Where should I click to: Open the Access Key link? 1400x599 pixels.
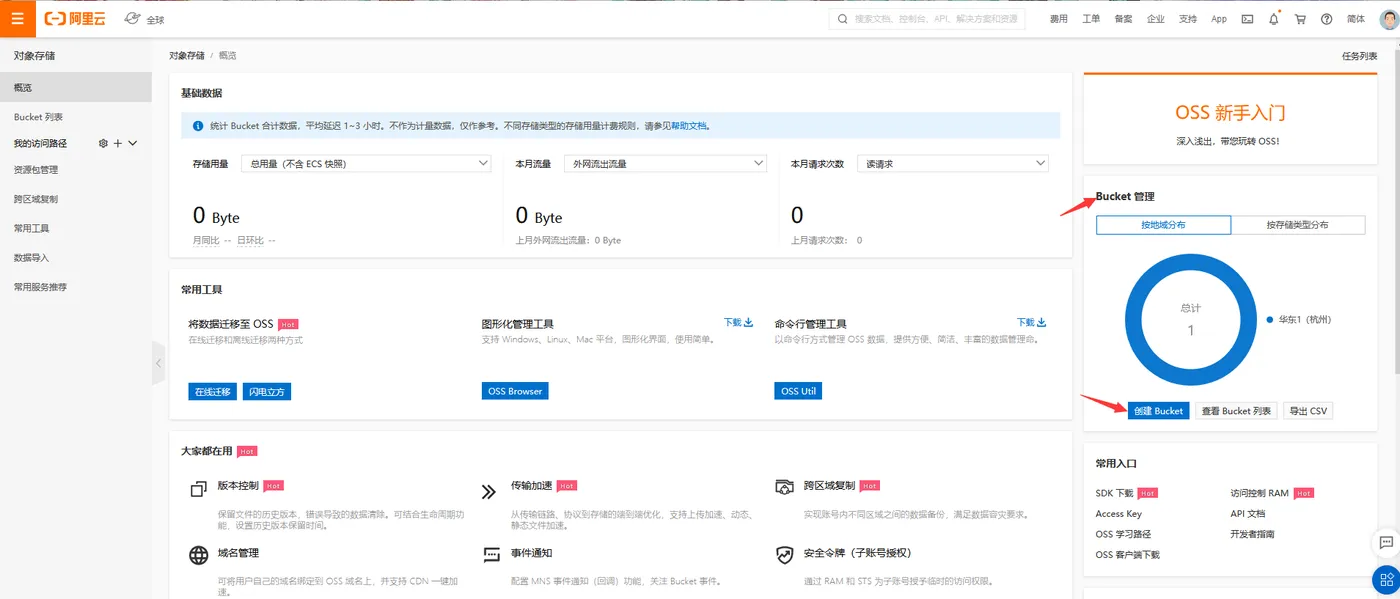click(1119, 514)
